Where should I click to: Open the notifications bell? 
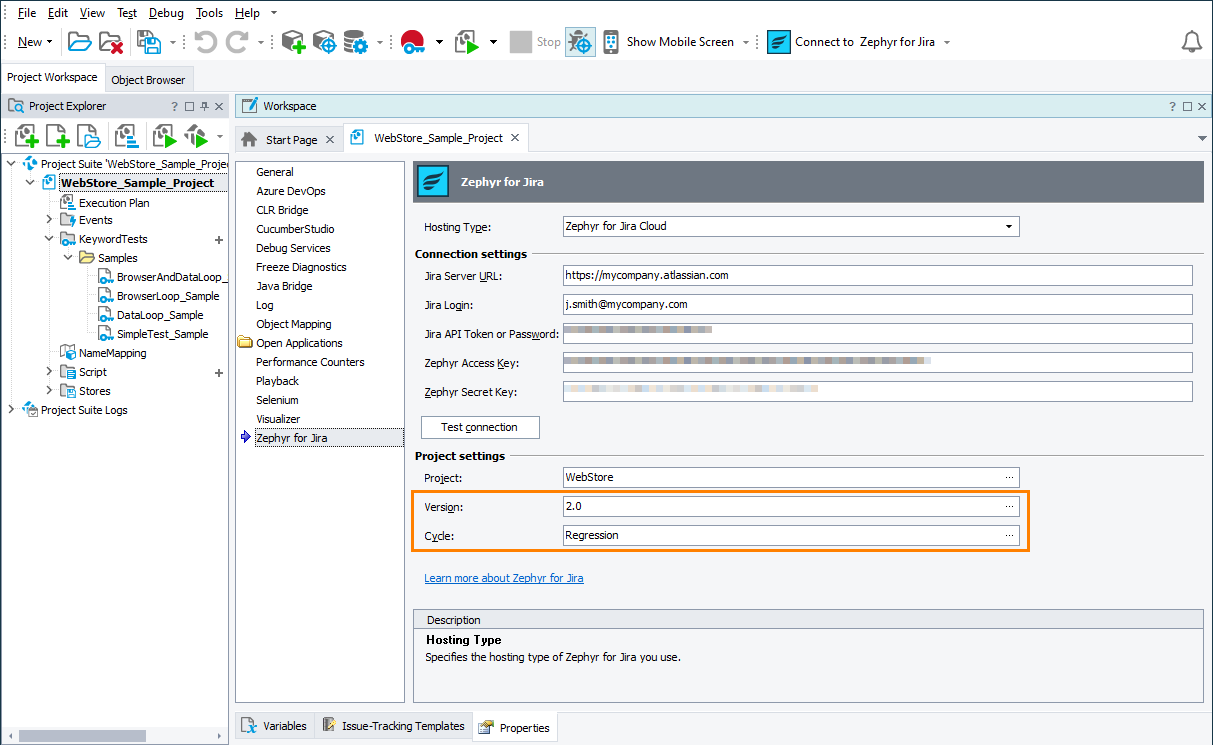1192,41
